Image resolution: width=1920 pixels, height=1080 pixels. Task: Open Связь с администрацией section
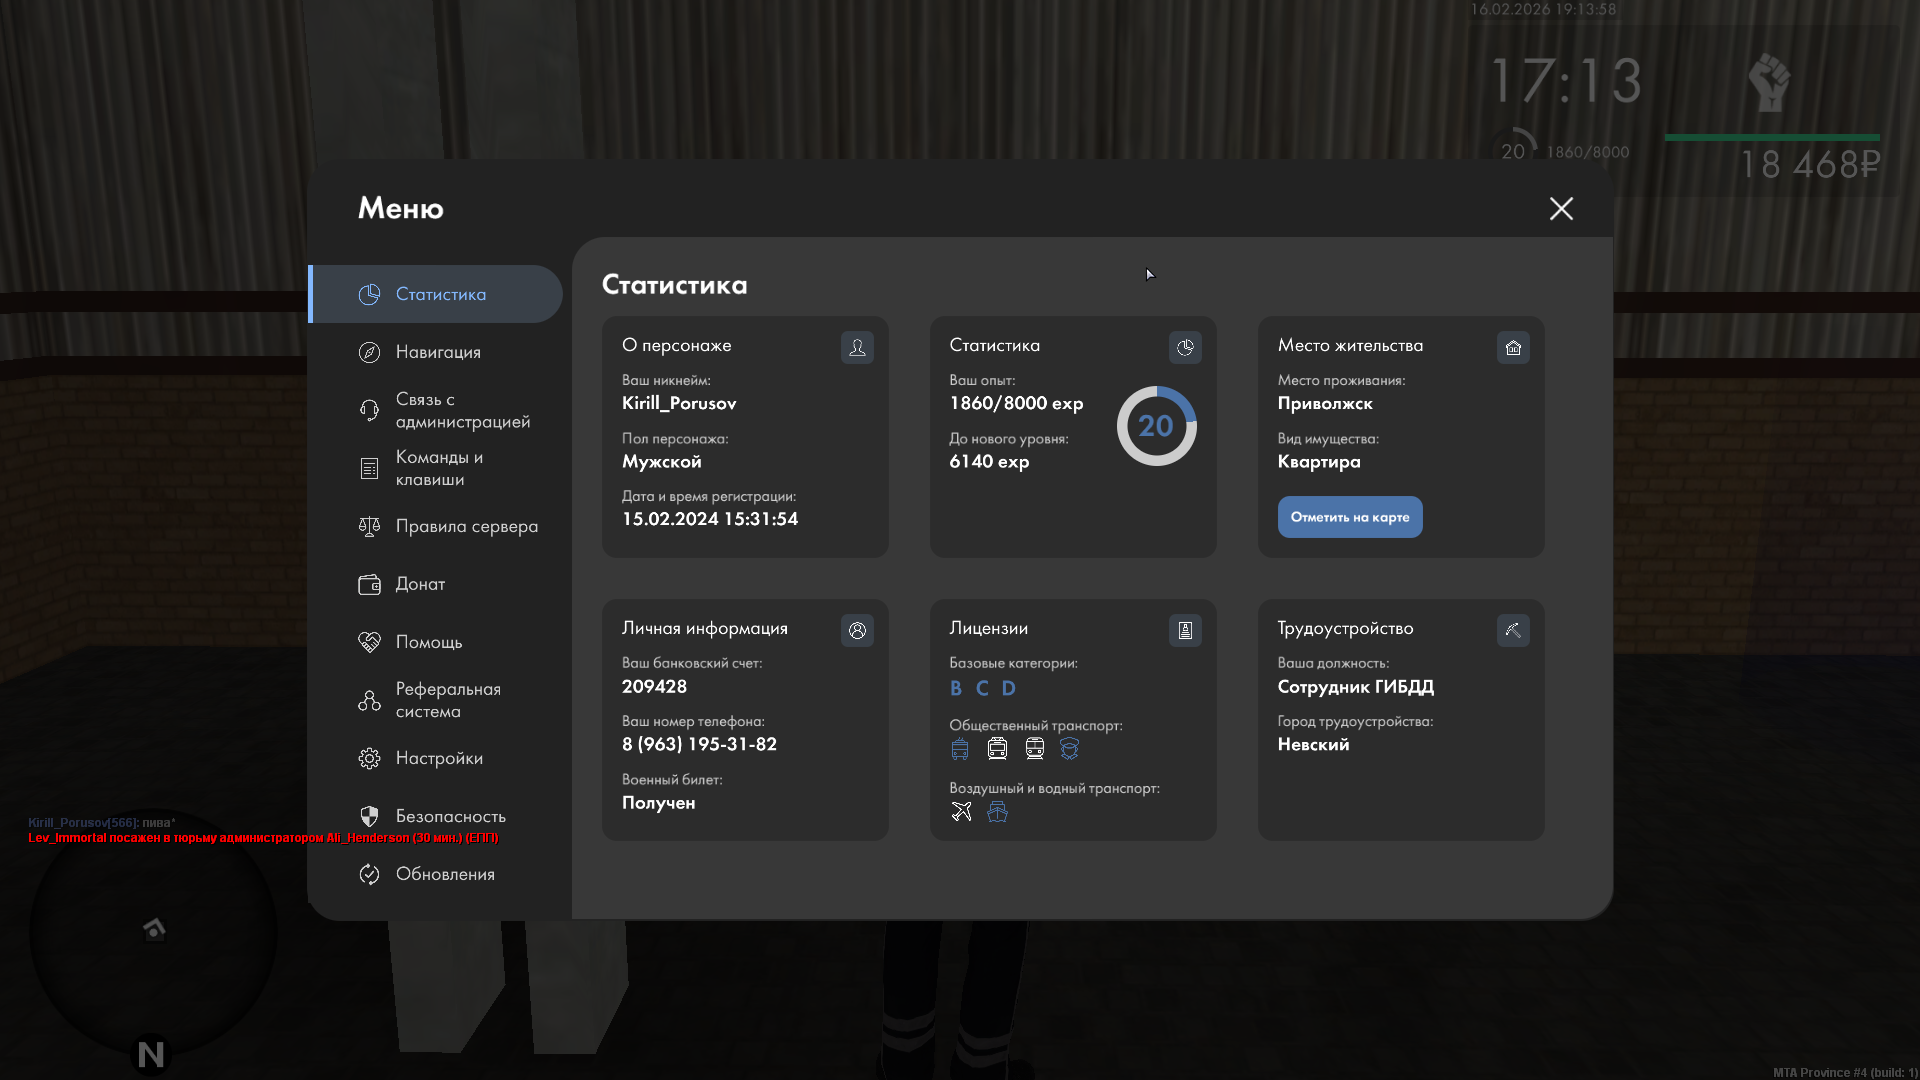(x=462, y=410)
